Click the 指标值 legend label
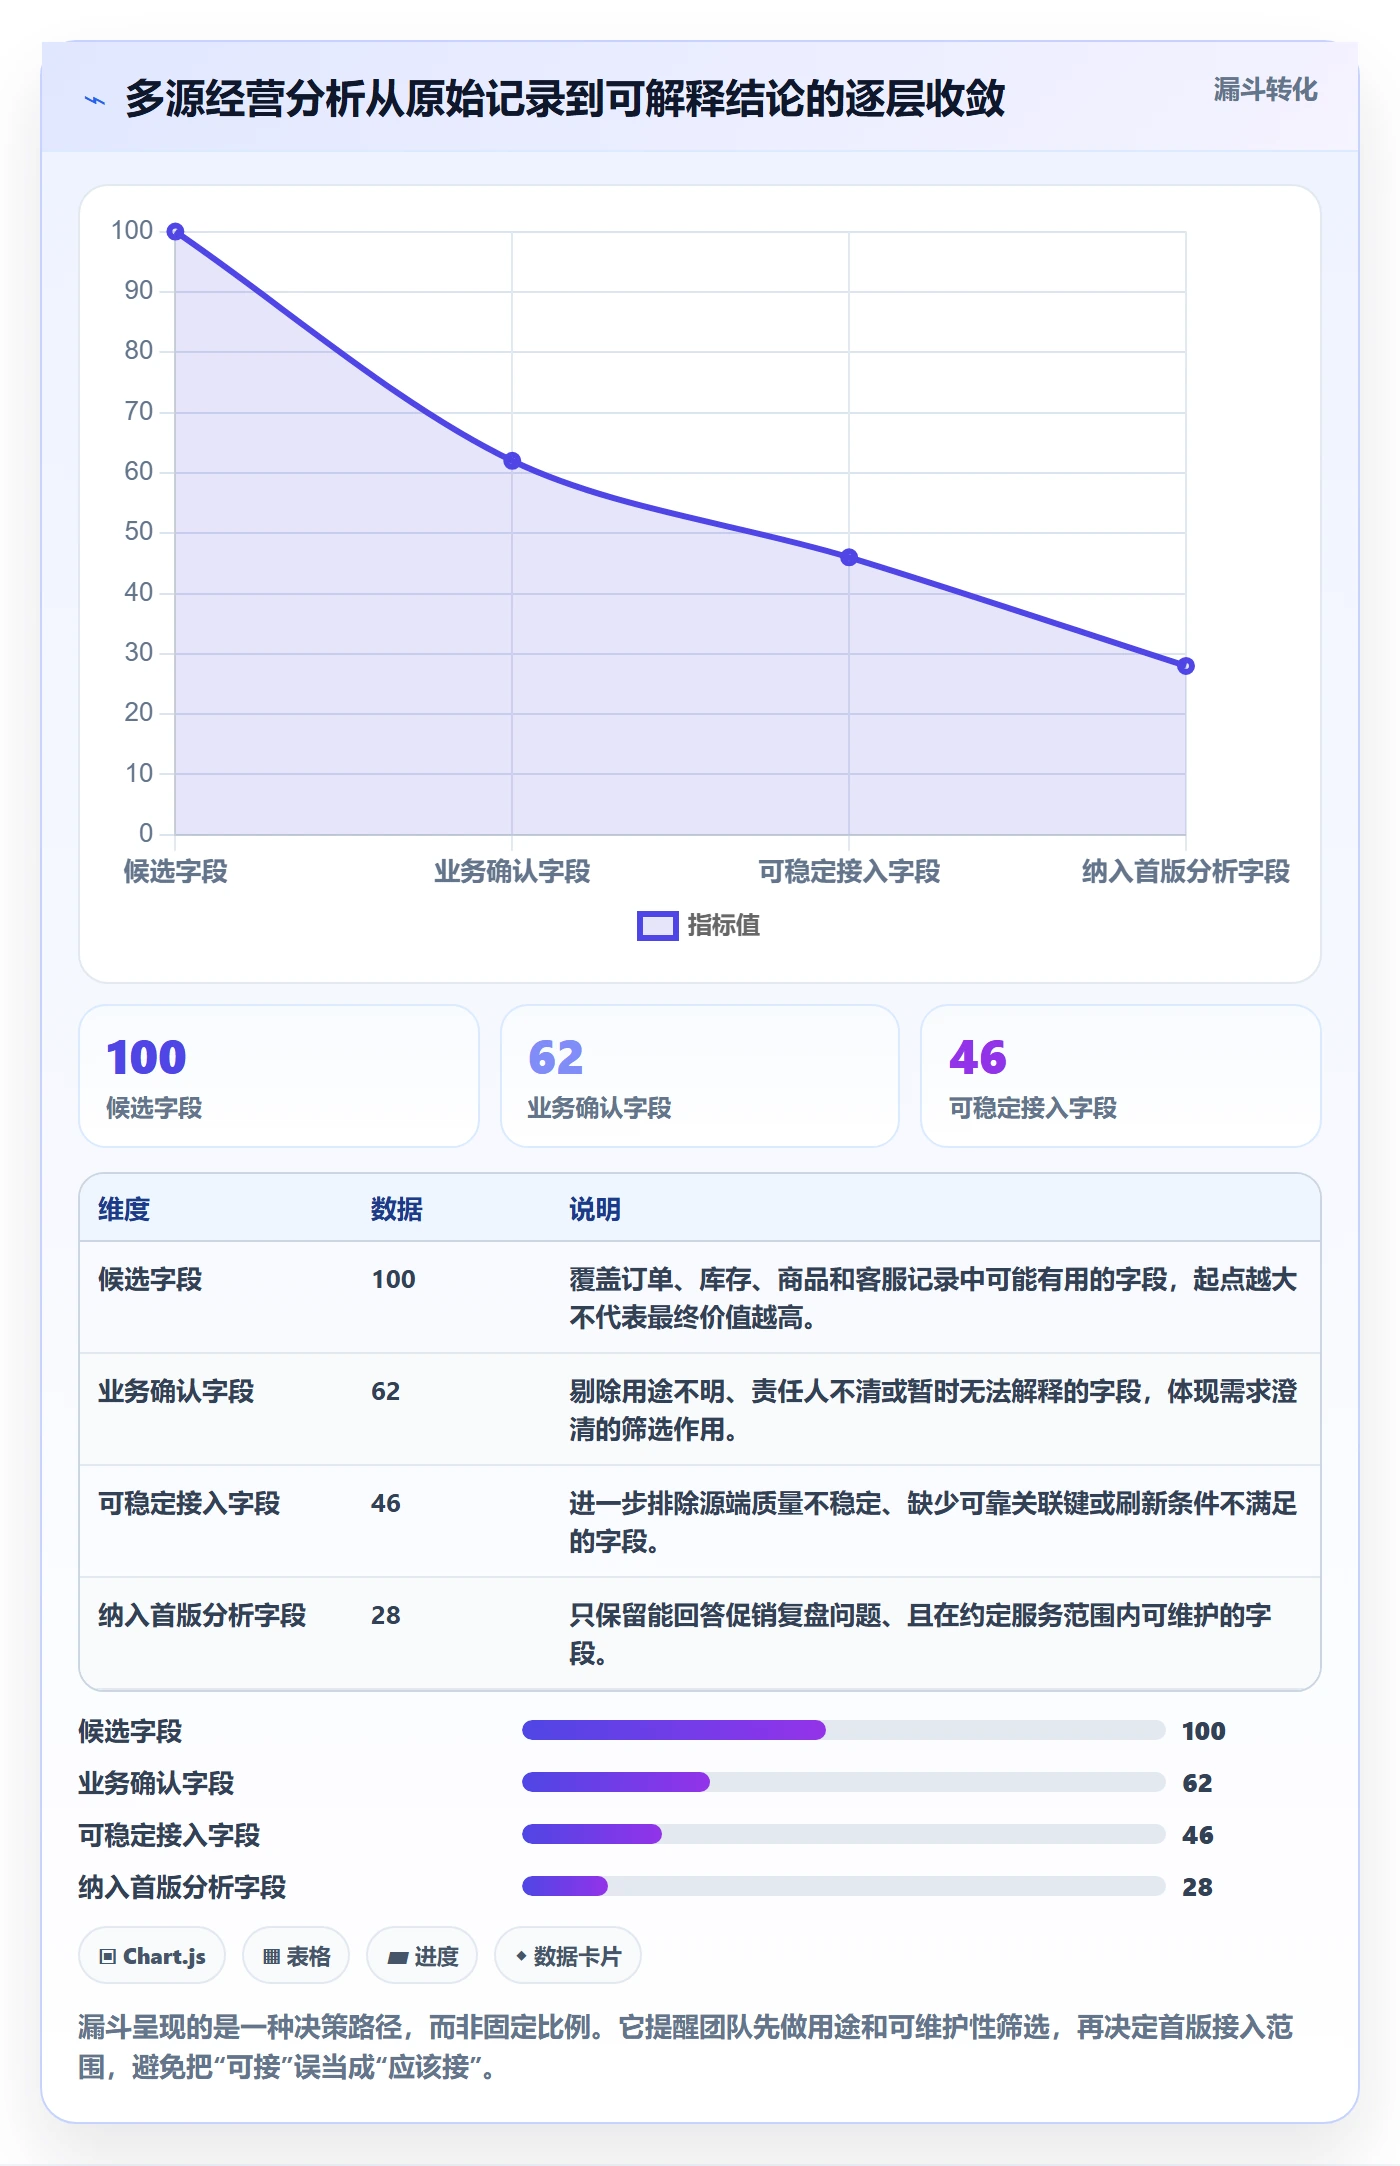This screenshot has width=1400, height=2166. [724, 926]
